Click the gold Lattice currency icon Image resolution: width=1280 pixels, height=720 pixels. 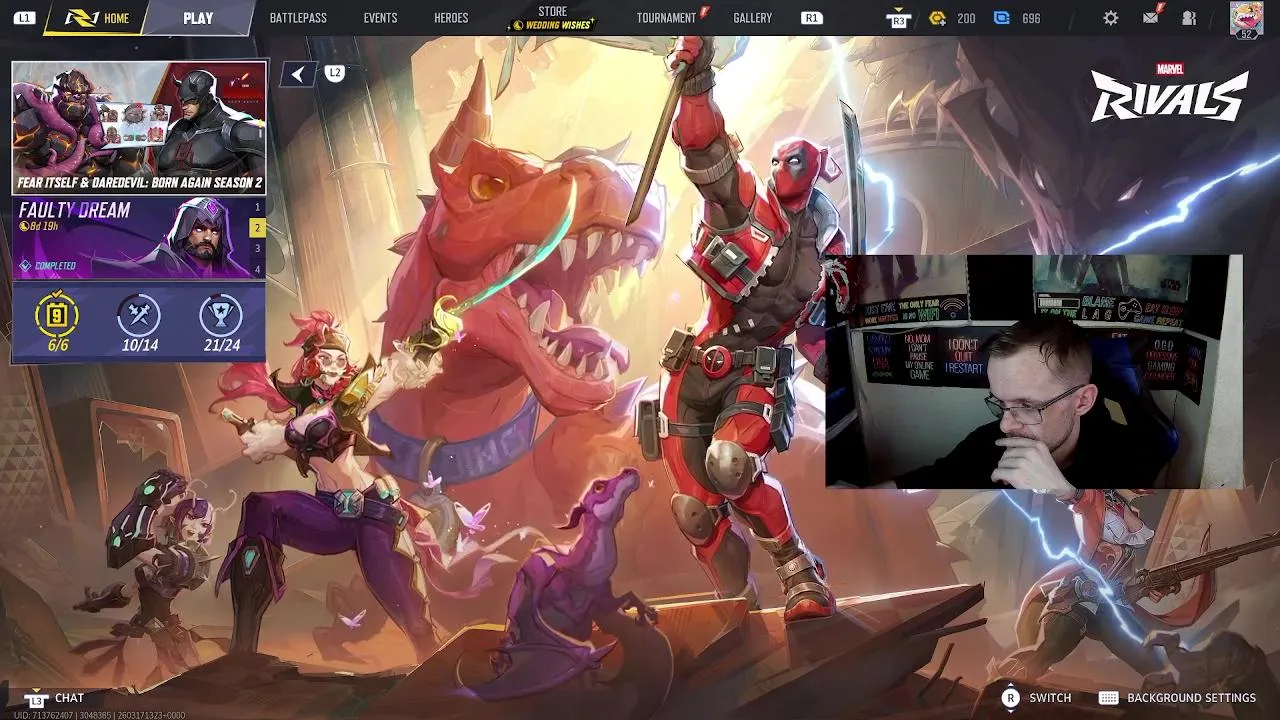[937, 18]
